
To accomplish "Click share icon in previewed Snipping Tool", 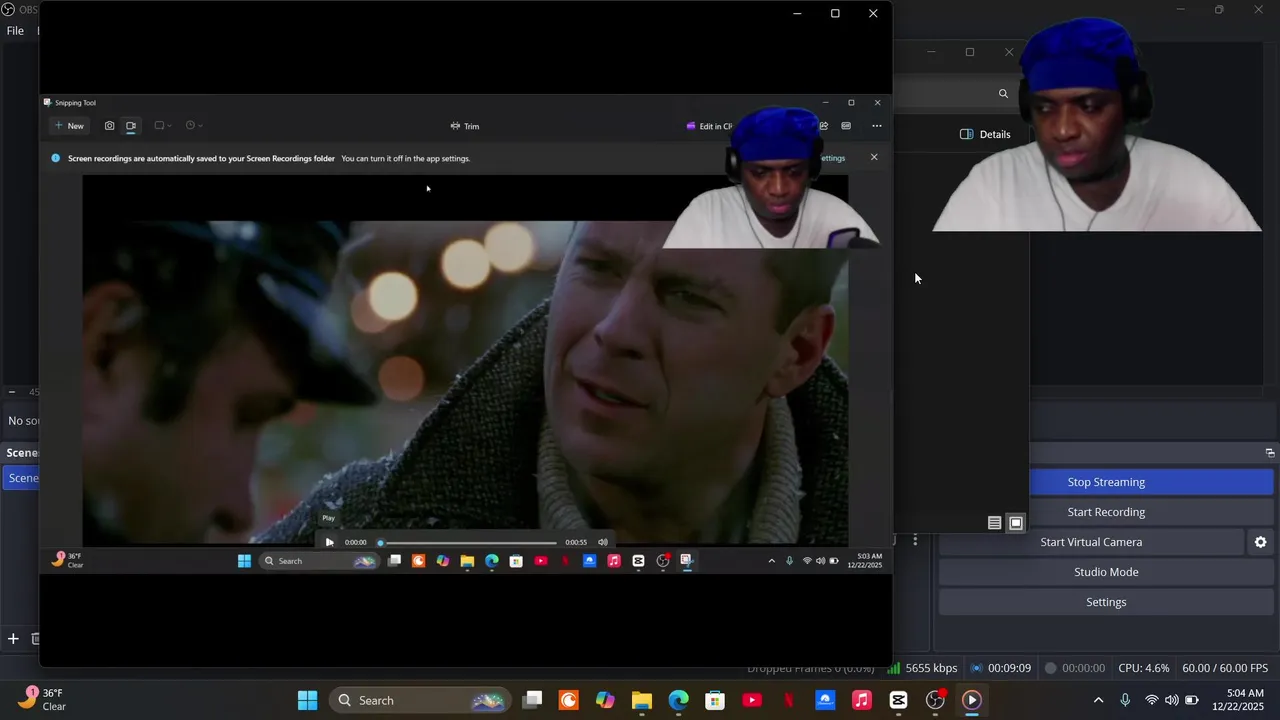I will (823, 126).
